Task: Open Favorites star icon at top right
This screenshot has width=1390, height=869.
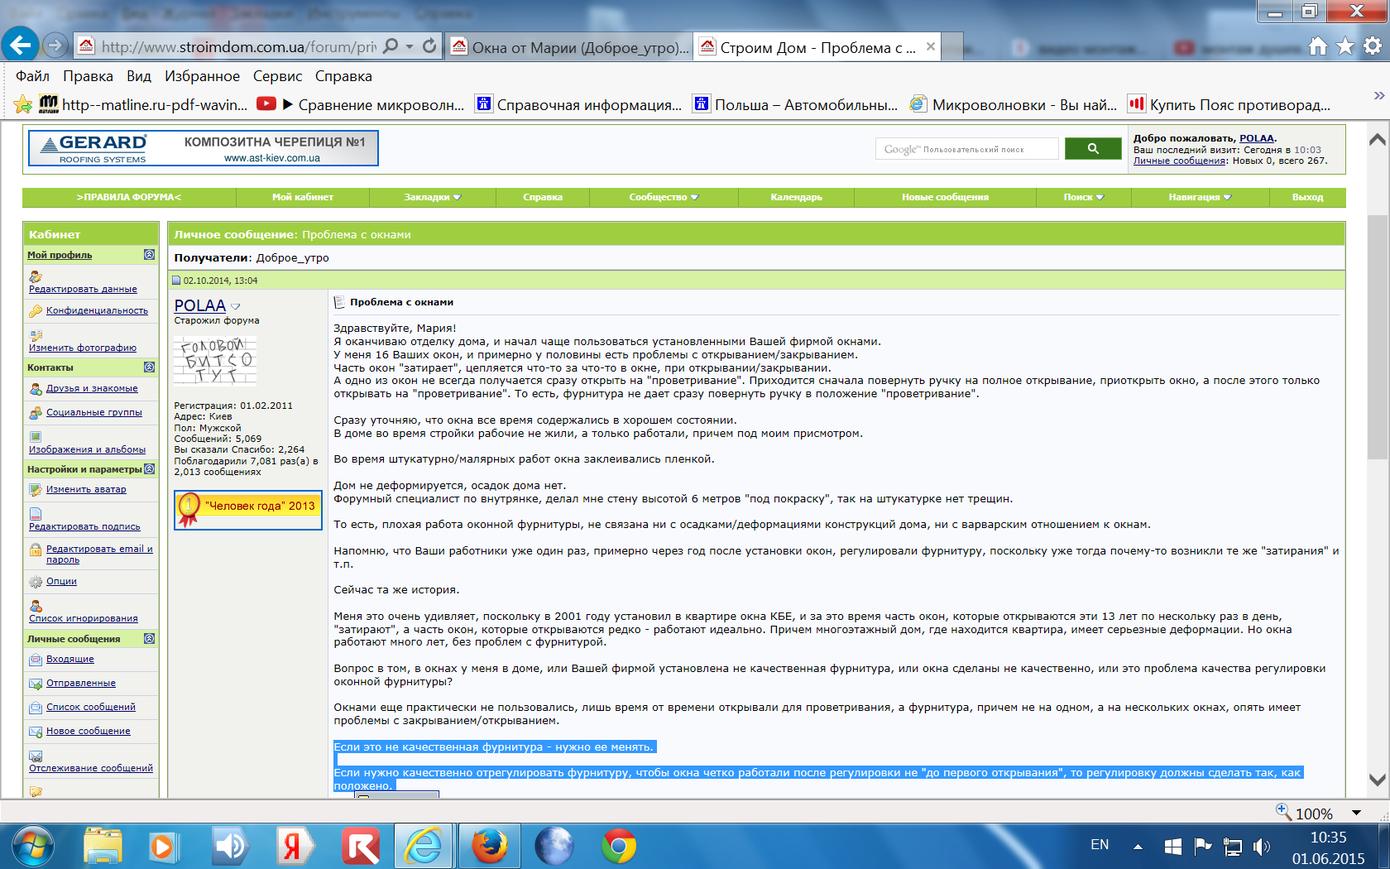Action: (x=1345, y=46)
